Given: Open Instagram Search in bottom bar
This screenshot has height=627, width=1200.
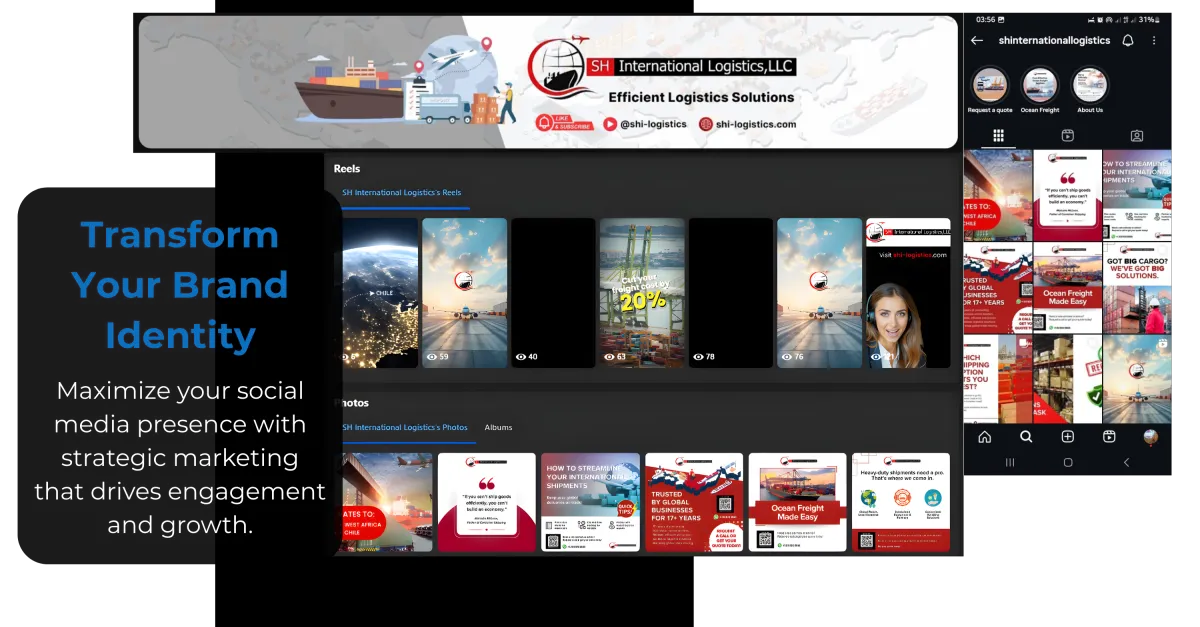Looking at the screenshot, I should [1026, 437].
